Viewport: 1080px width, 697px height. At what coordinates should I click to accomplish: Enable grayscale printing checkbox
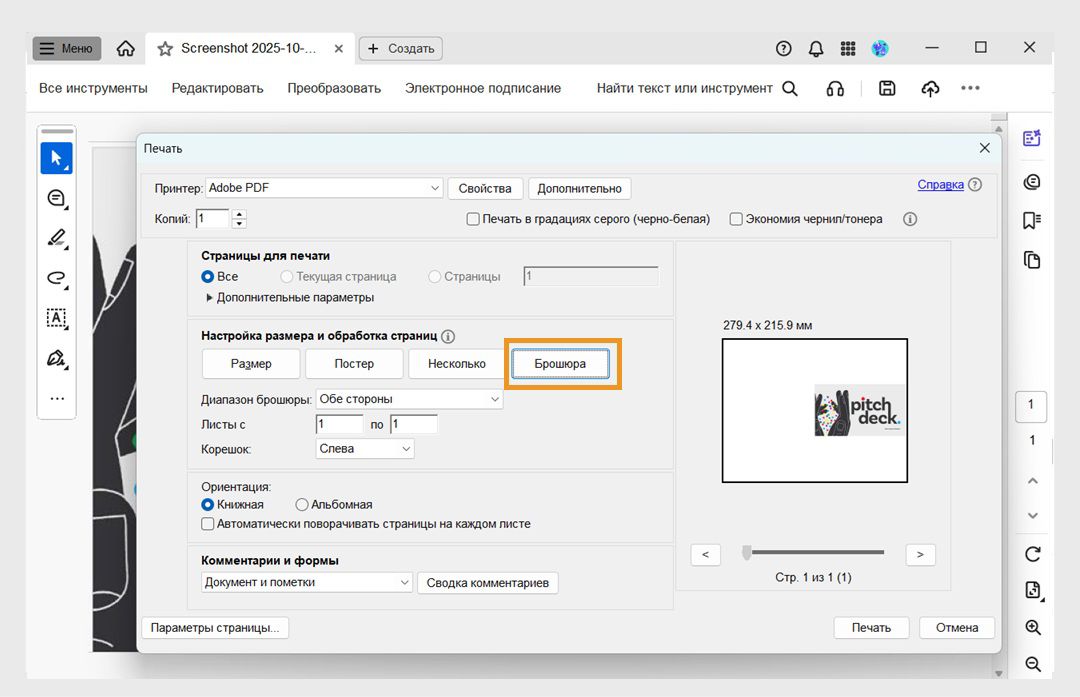click(473, 219)
